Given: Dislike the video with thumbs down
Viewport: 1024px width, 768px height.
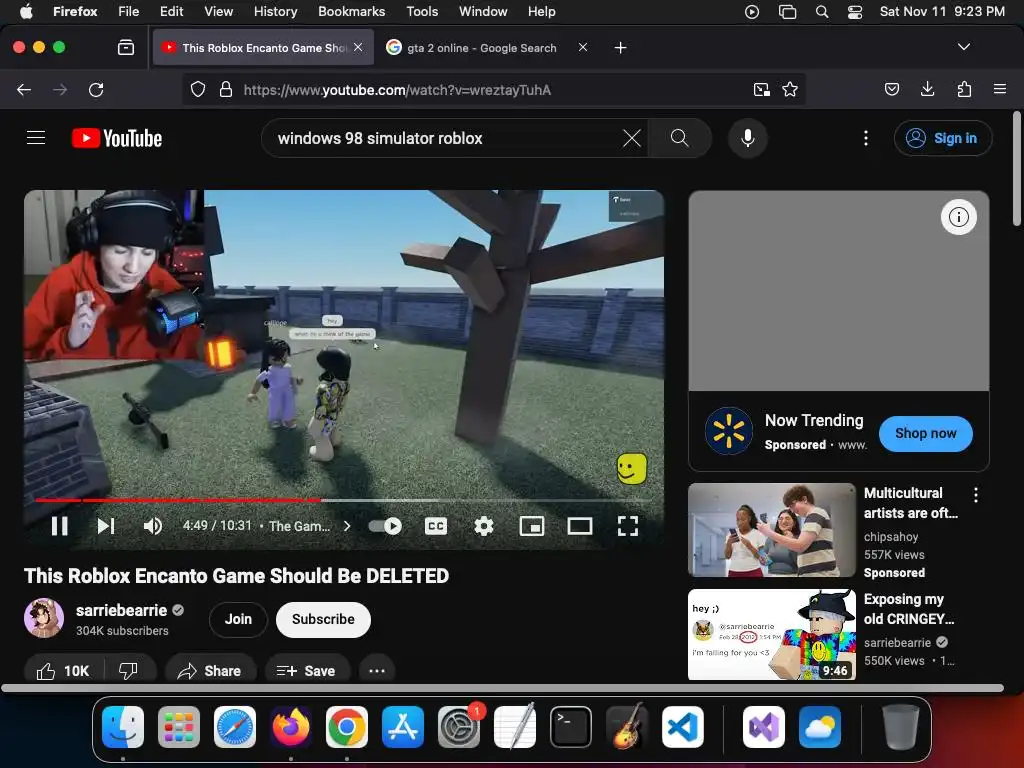Looking at the screenshot, I should pos(129,671).
